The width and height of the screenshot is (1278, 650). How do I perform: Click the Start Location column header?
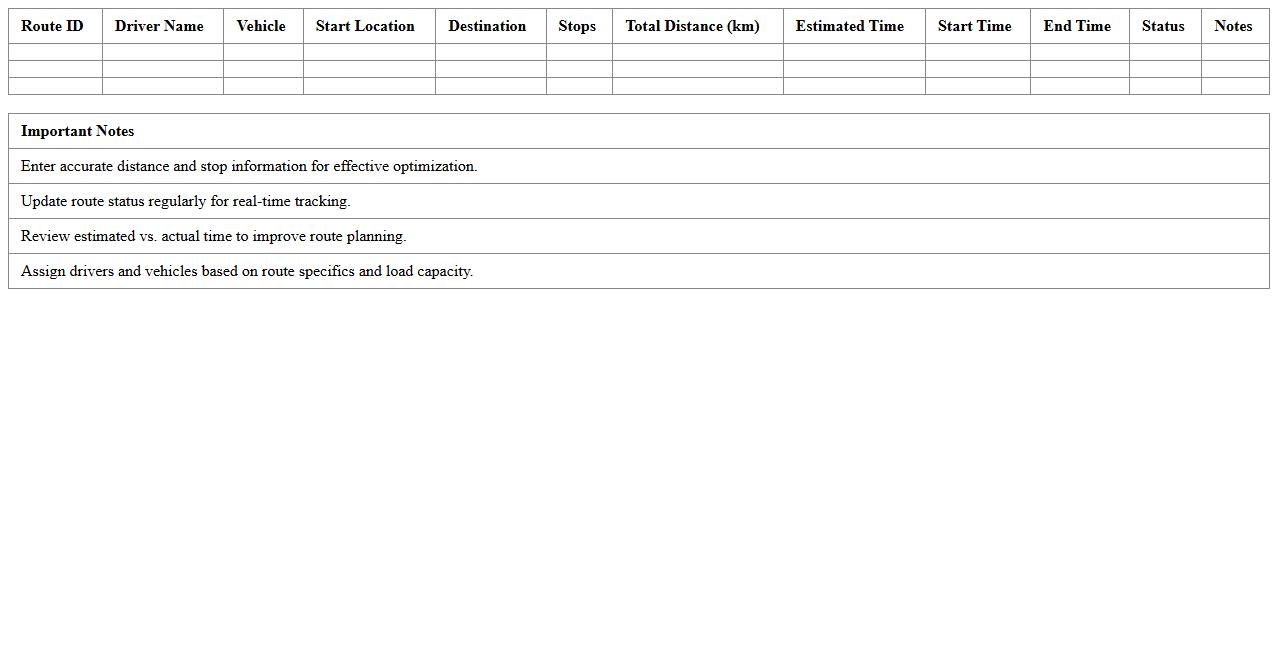365,26
